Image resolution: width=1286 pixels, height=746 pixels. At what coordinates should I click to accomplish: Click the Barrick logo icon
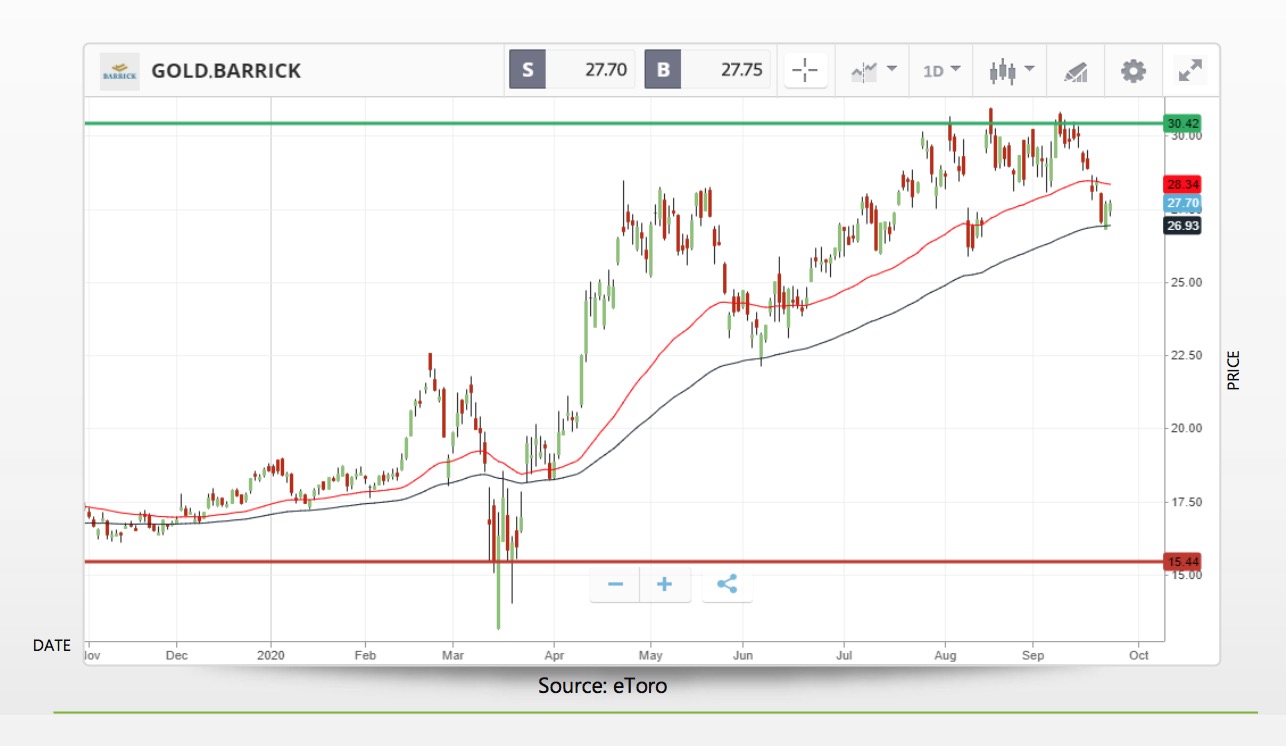[119, 70]
